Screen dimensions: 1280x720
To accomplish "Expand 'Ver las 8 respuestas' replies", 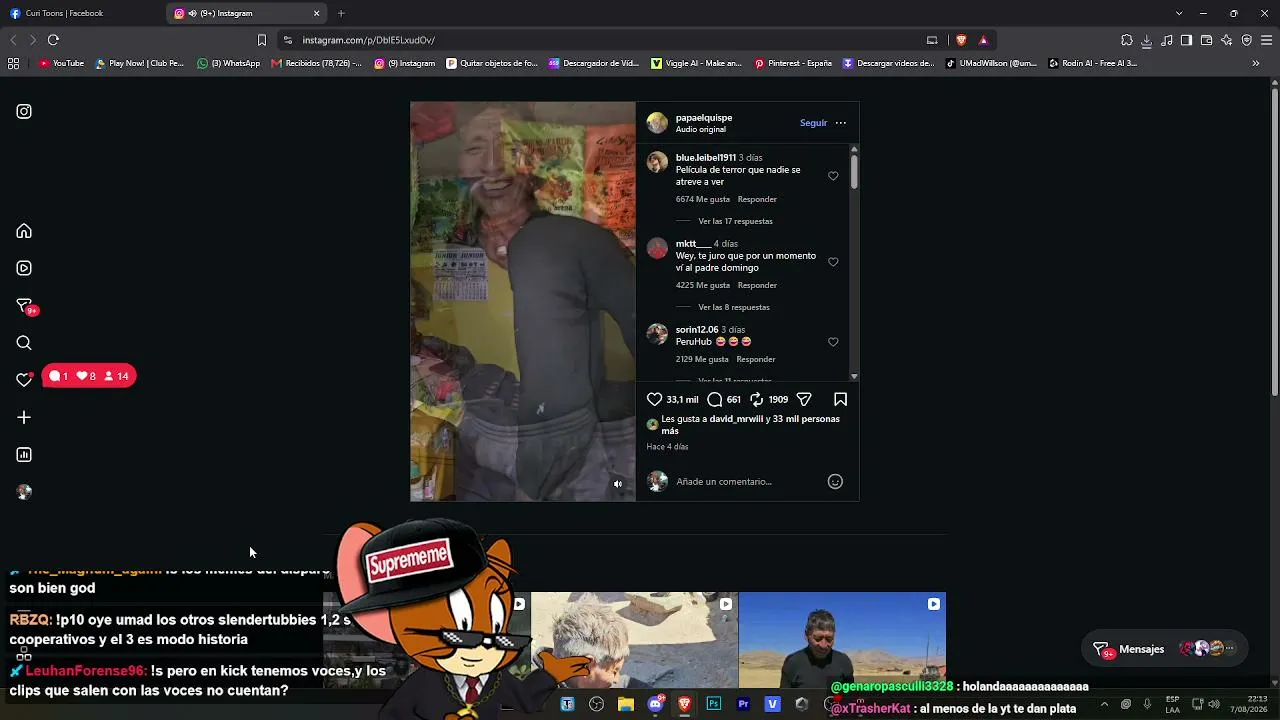I will point(734,307).
